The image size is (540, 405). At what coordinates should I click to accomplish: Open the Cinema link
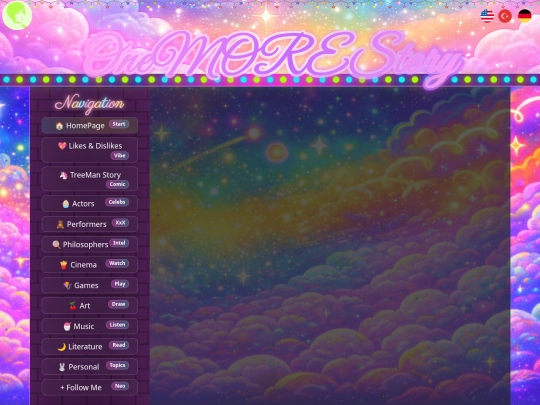click(90, 264)
